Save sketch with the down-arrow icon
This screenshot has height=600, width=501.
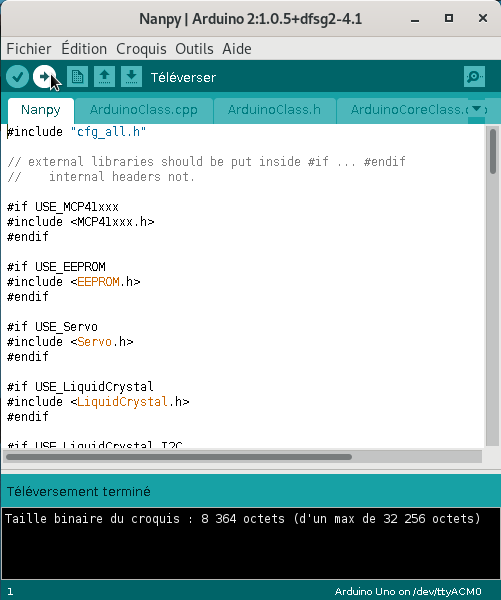click(x=131, y=77)
